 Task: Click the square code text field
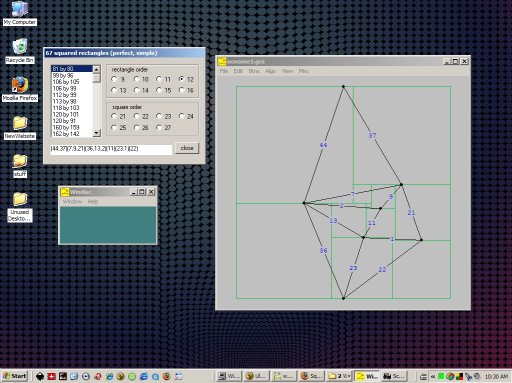pyautogui.click(x=111, y=149)
